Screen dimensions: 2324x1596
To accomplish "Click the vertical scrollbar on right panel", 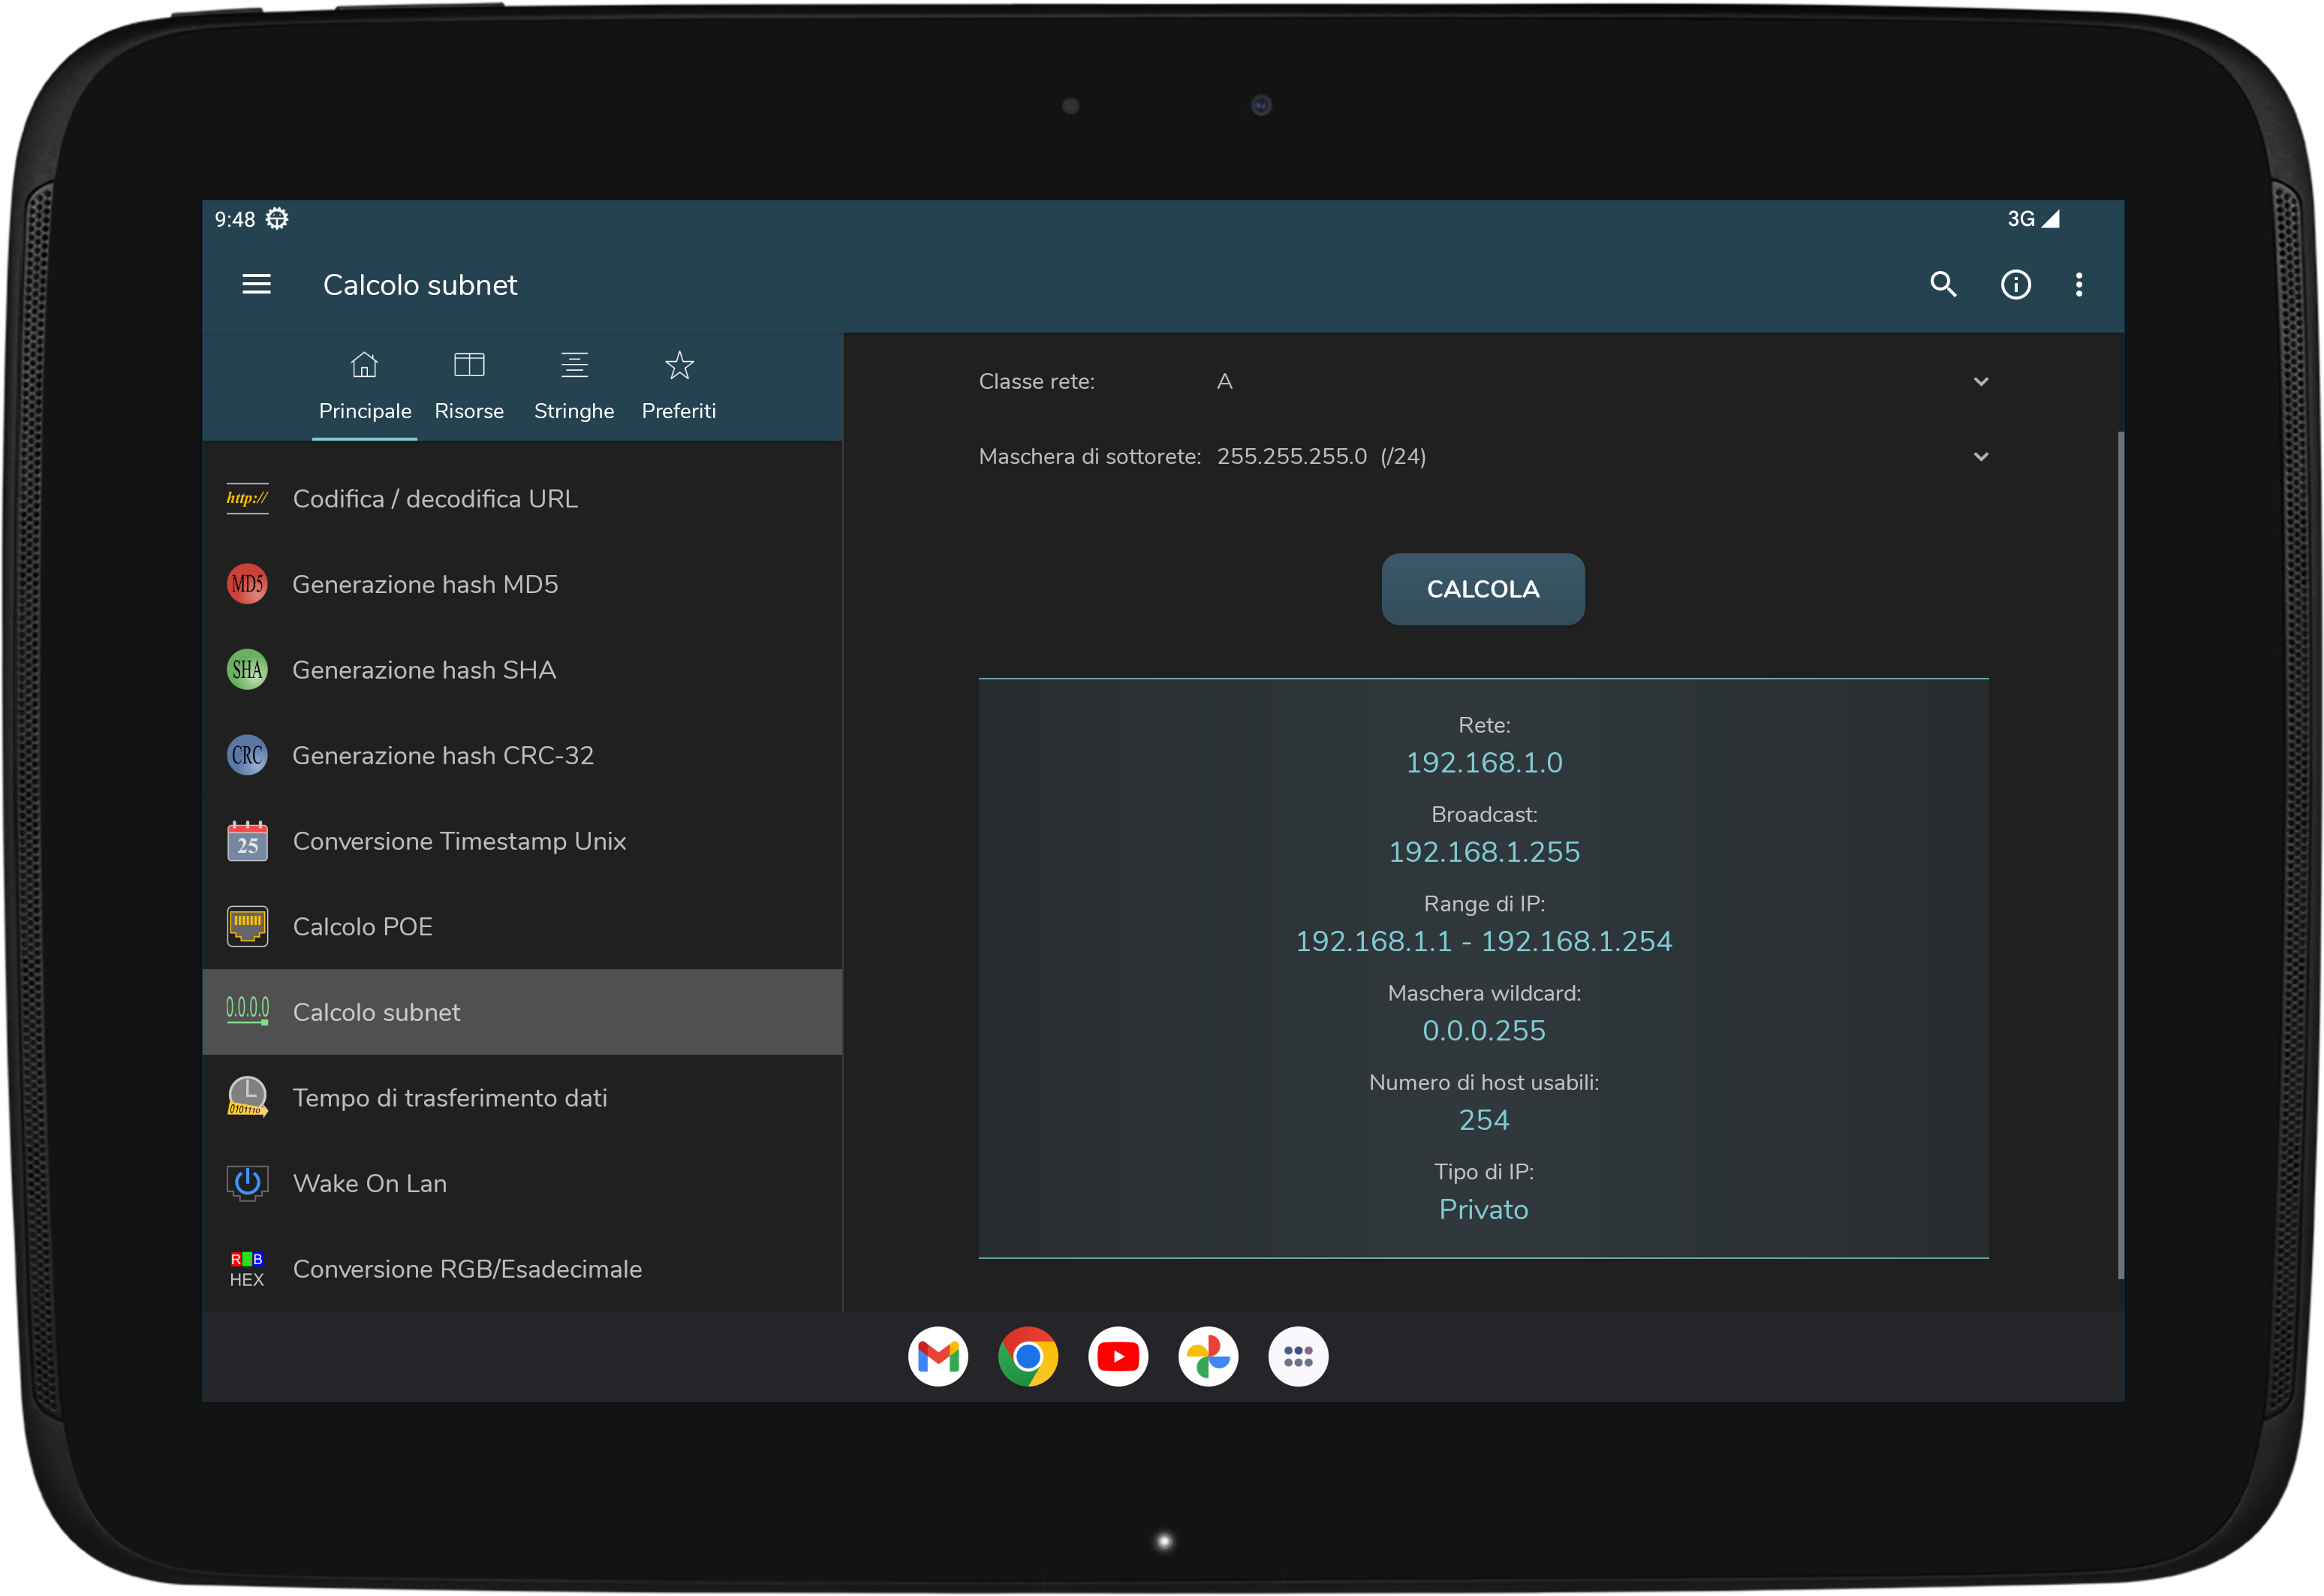I will (x=2120, y=855).
